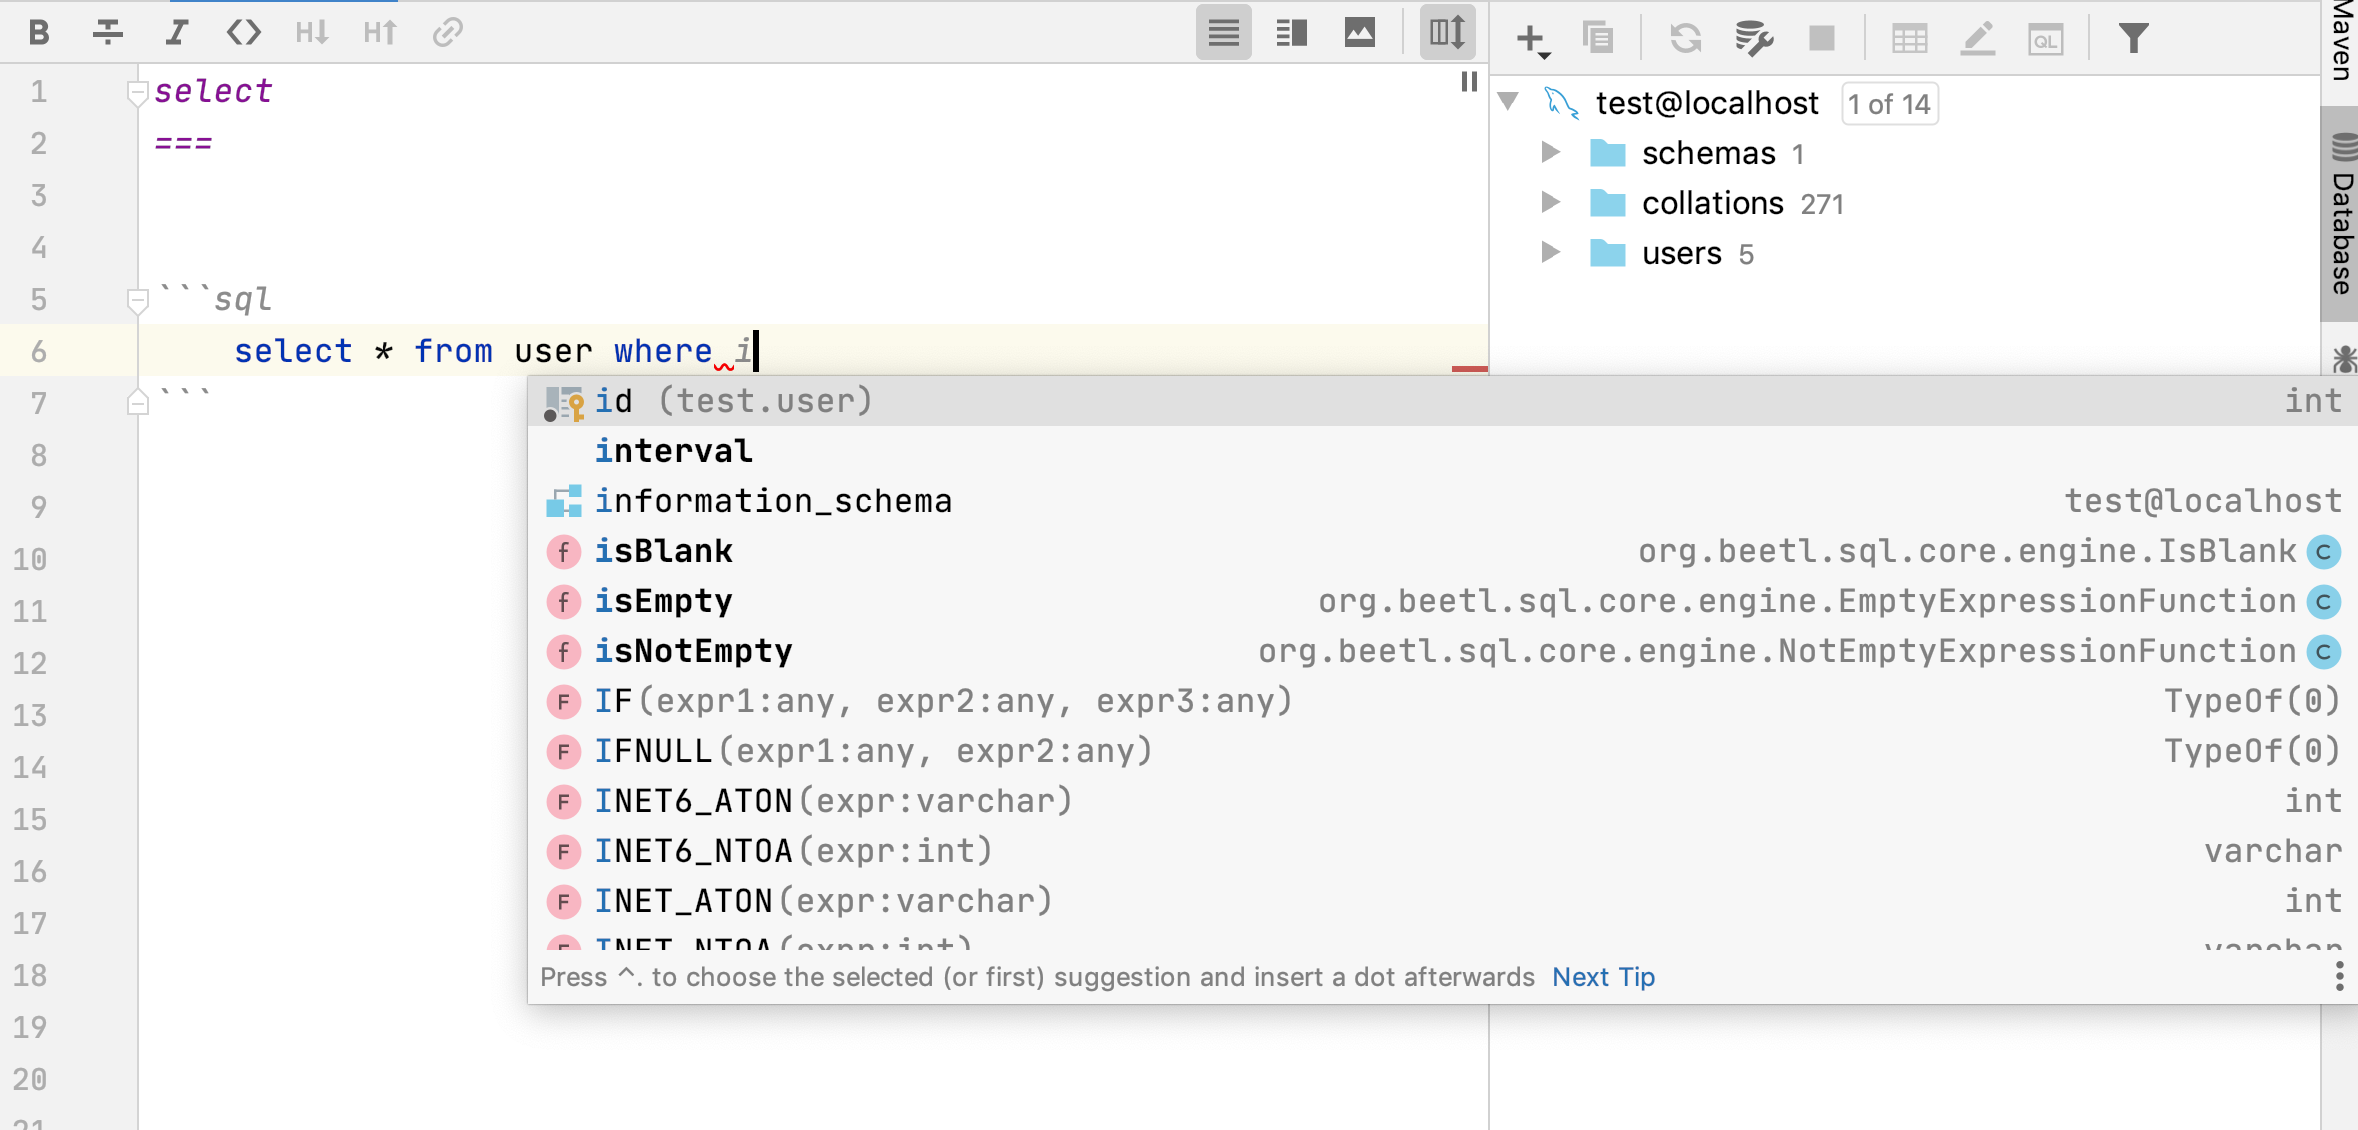Click the Add data source plus button
Viewport: 2358px width, 1130px height.
click(1530, 39)
